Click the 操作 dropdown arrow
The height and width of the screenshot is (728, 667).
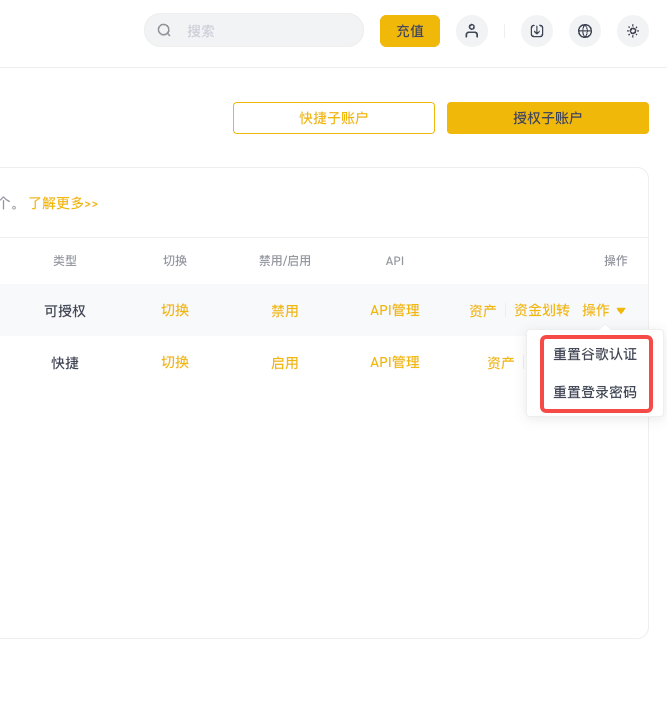(x=621, y=311)
